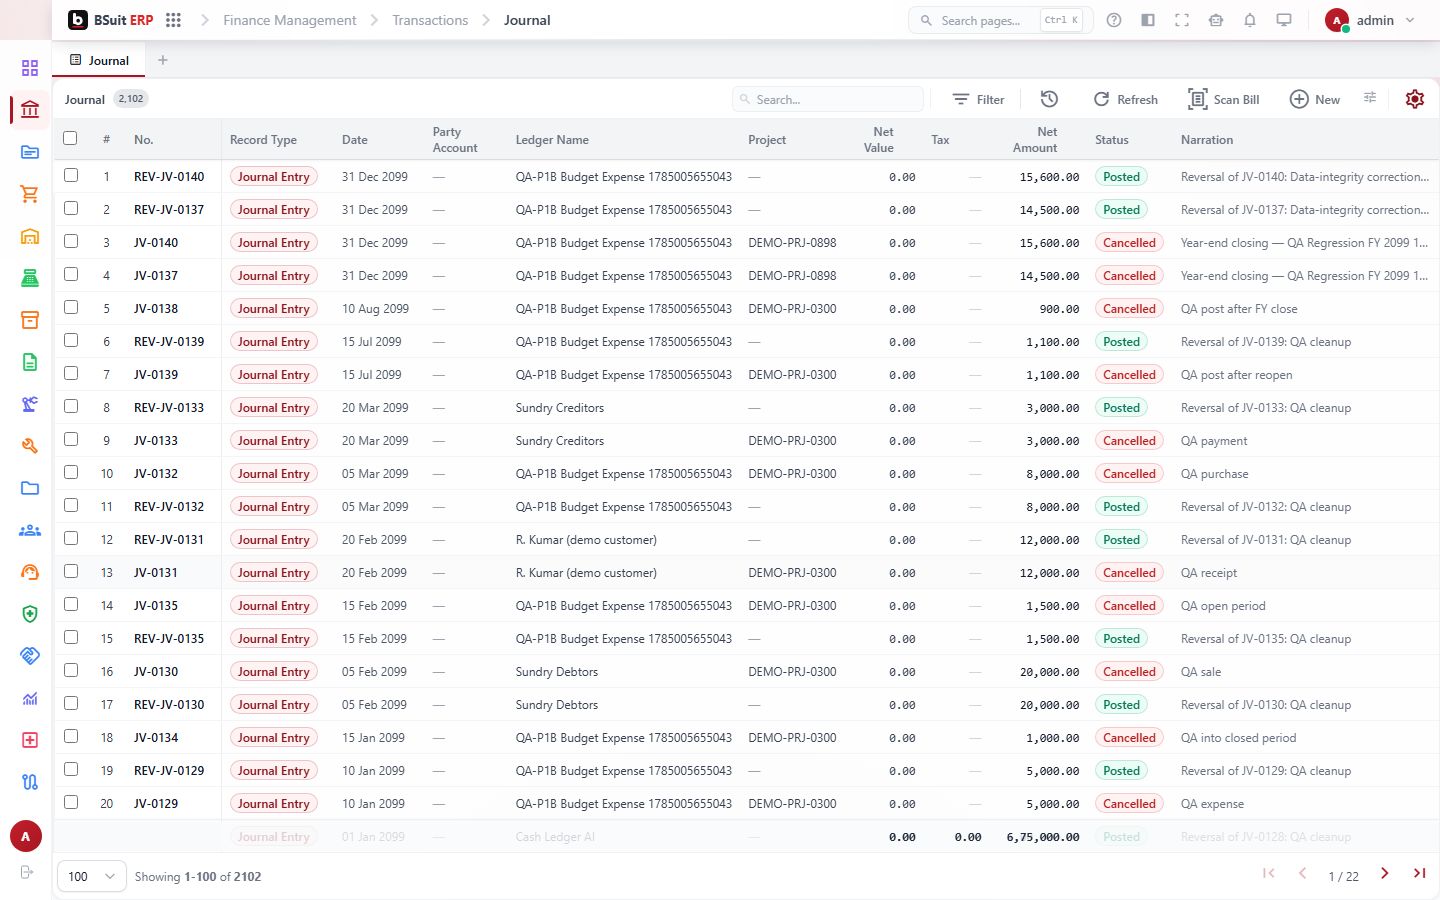Click the monitor display icon in top bar
The height and width of the screenshot is (900, 1440).
coord(1284,20)
